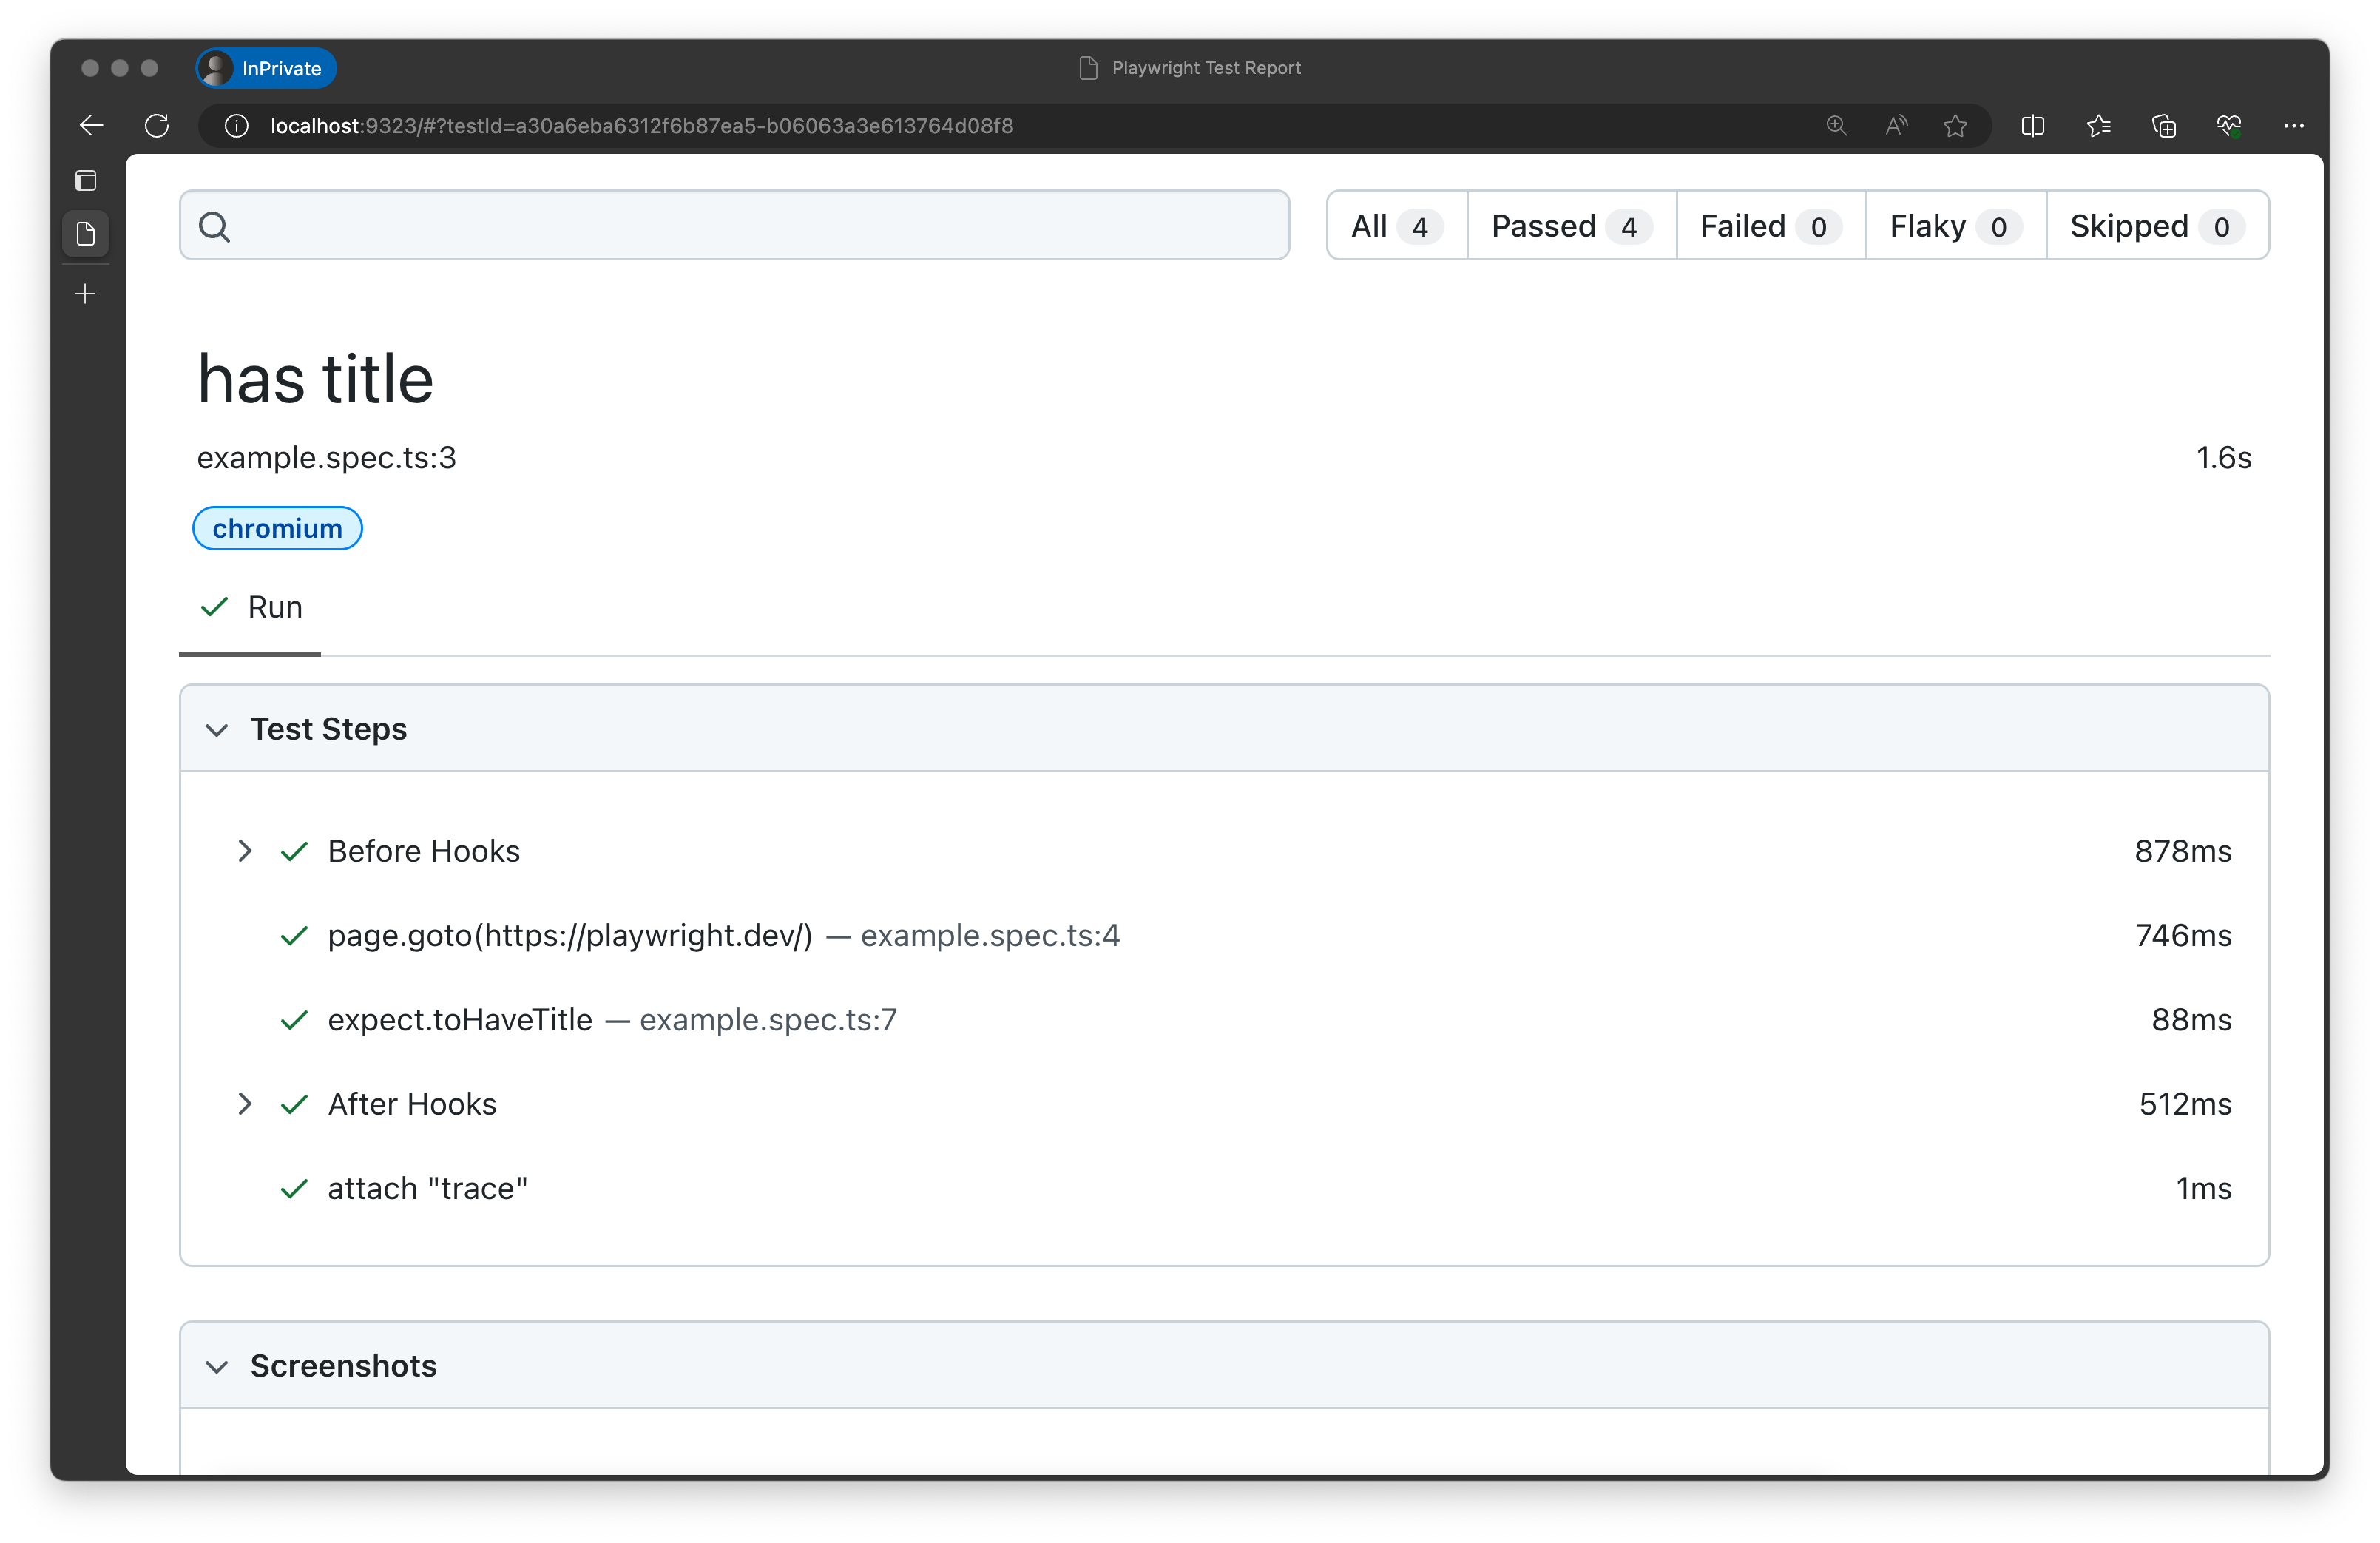
Task: Expand the Before Hooks step
Action: pos(244,851)
